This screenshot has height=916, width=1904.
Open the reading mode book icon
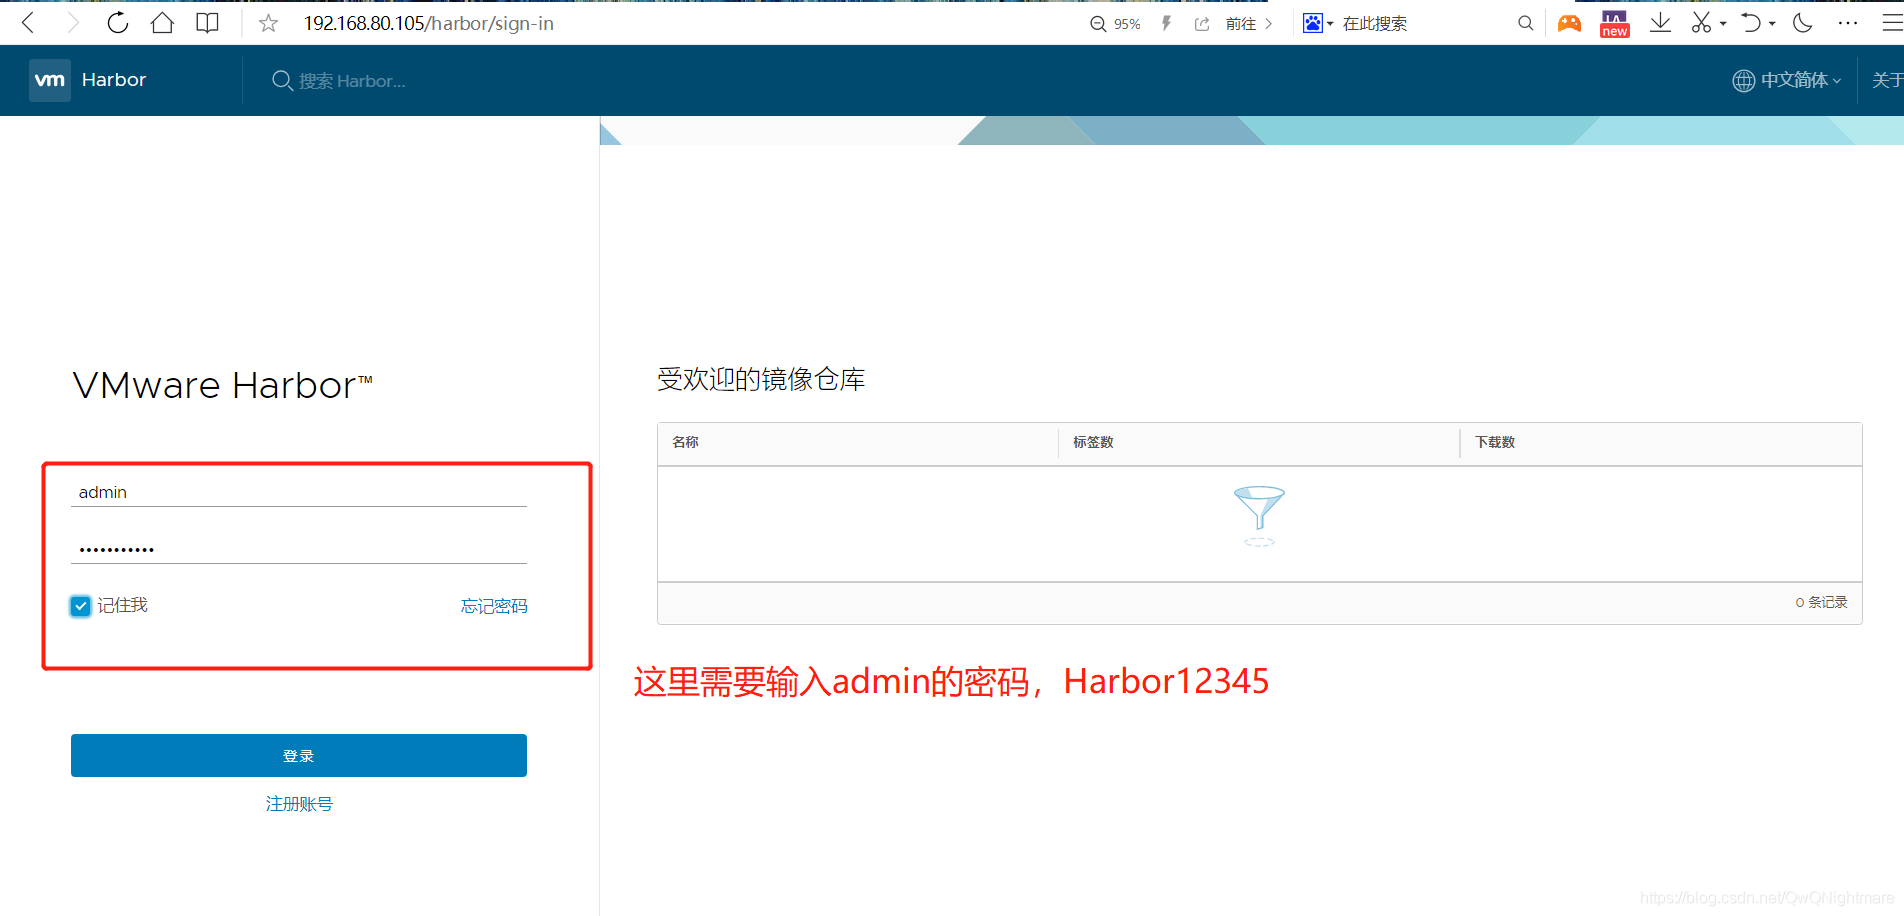pyautogui.click(x=207, y=23)
